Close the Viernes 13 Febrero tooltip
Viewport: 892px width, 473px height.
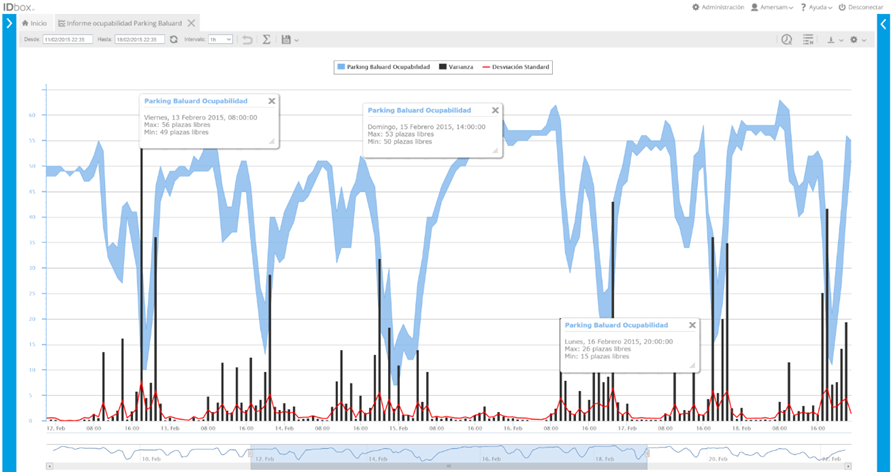point(271,101)
